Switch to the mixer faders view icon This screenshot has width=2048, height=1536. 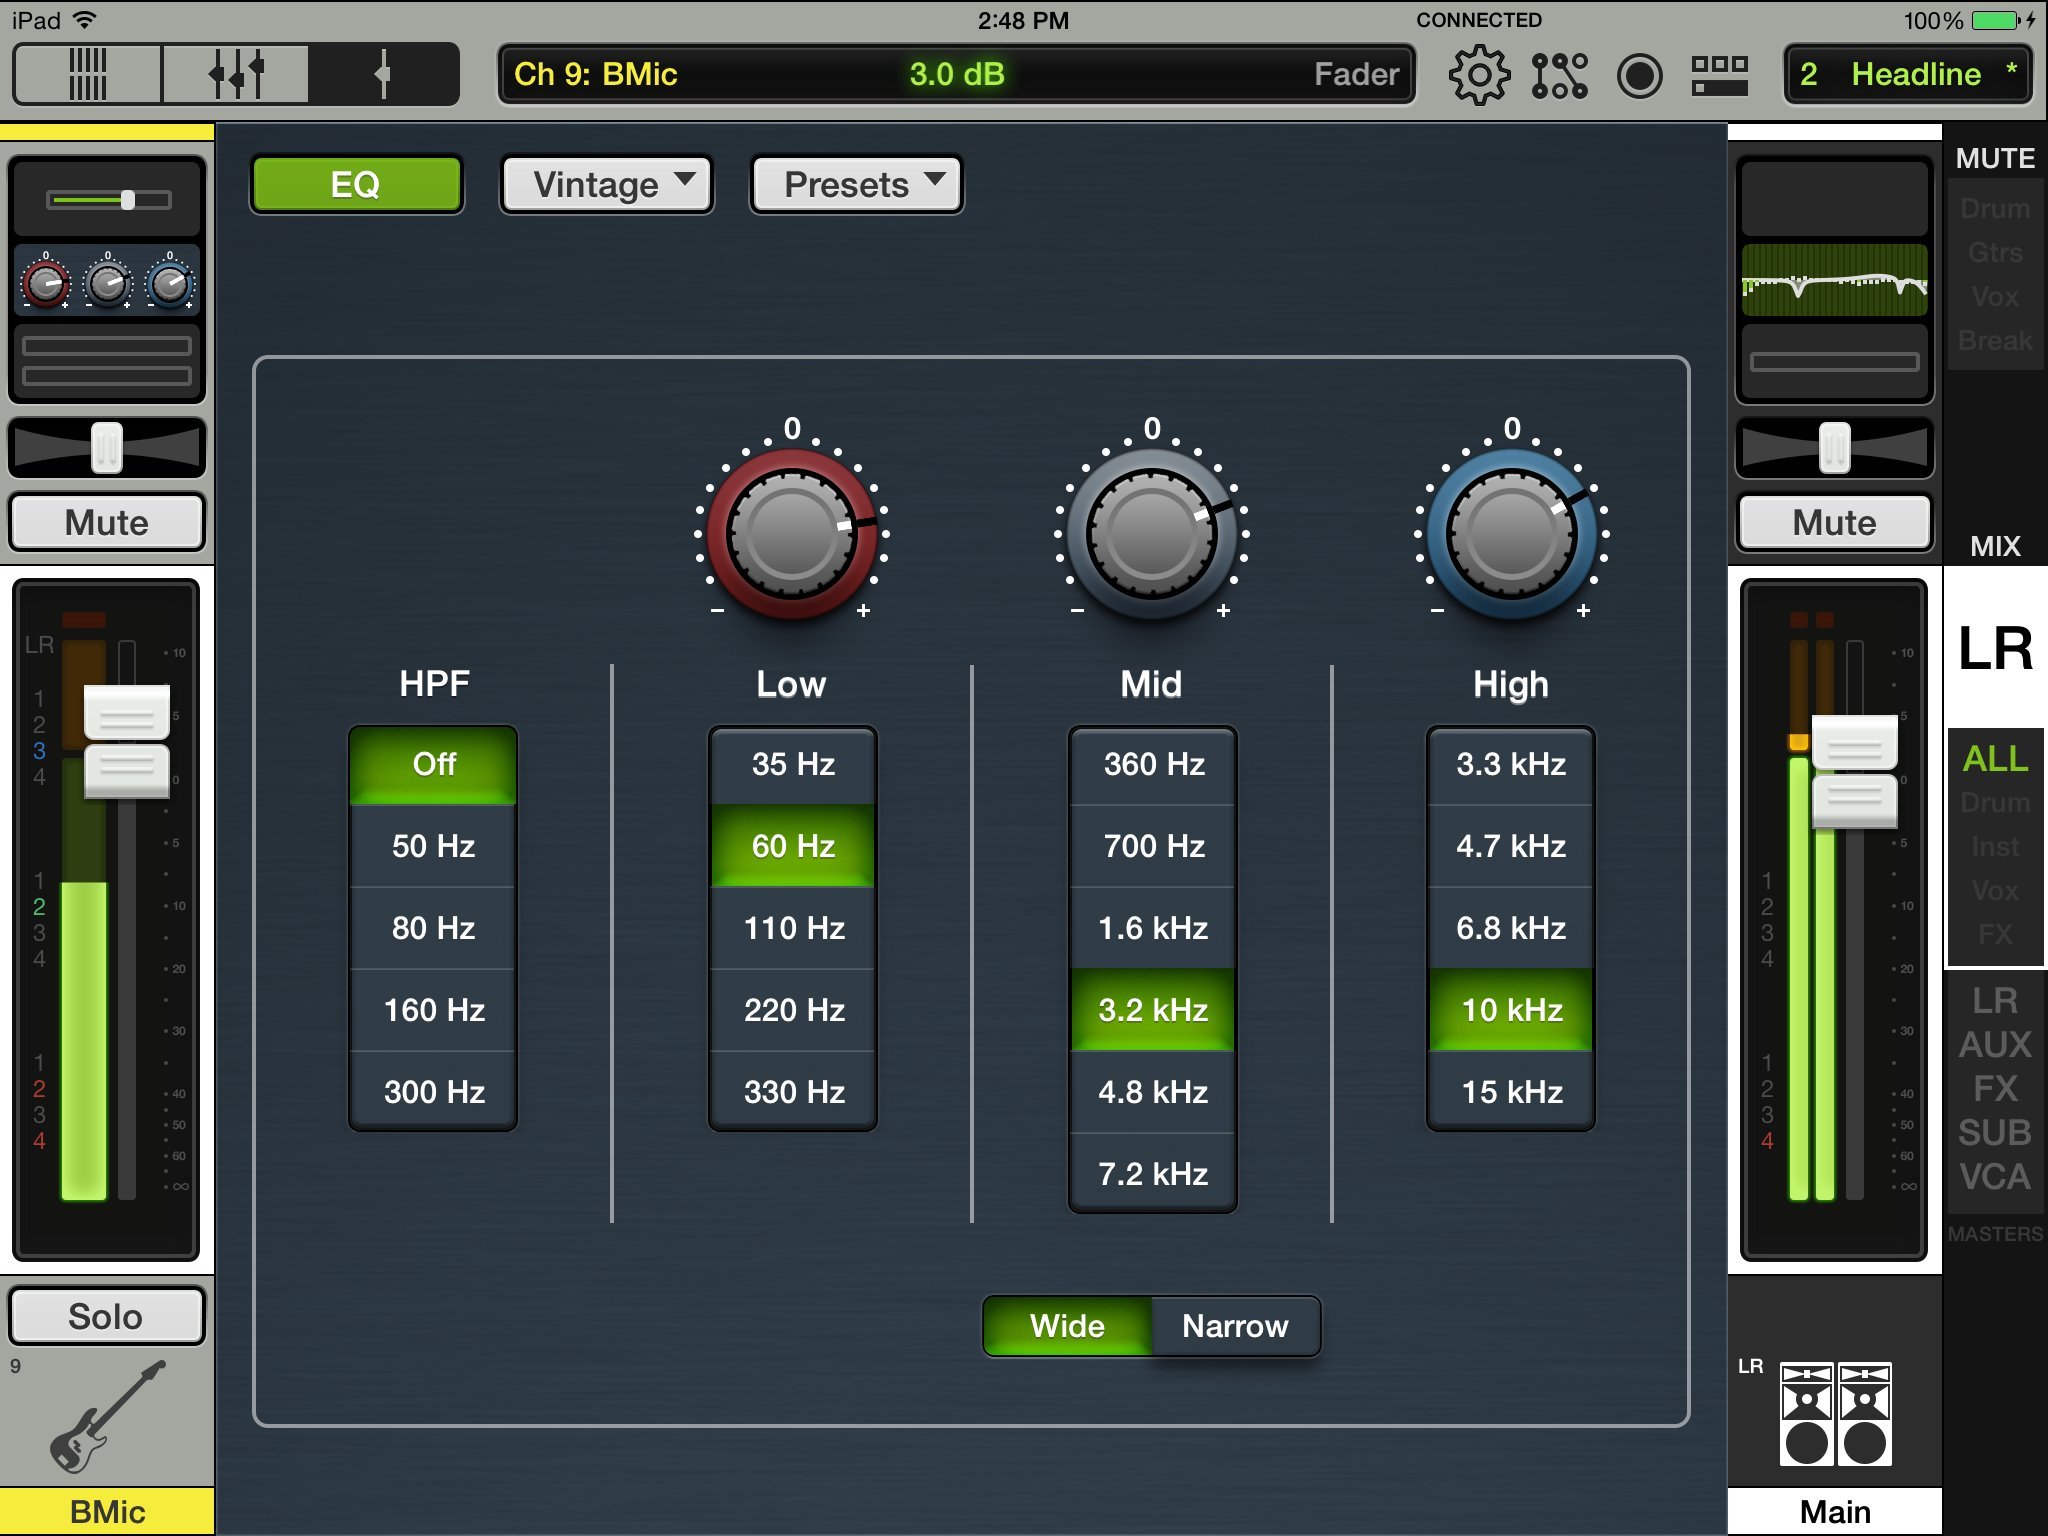(236, 74)
